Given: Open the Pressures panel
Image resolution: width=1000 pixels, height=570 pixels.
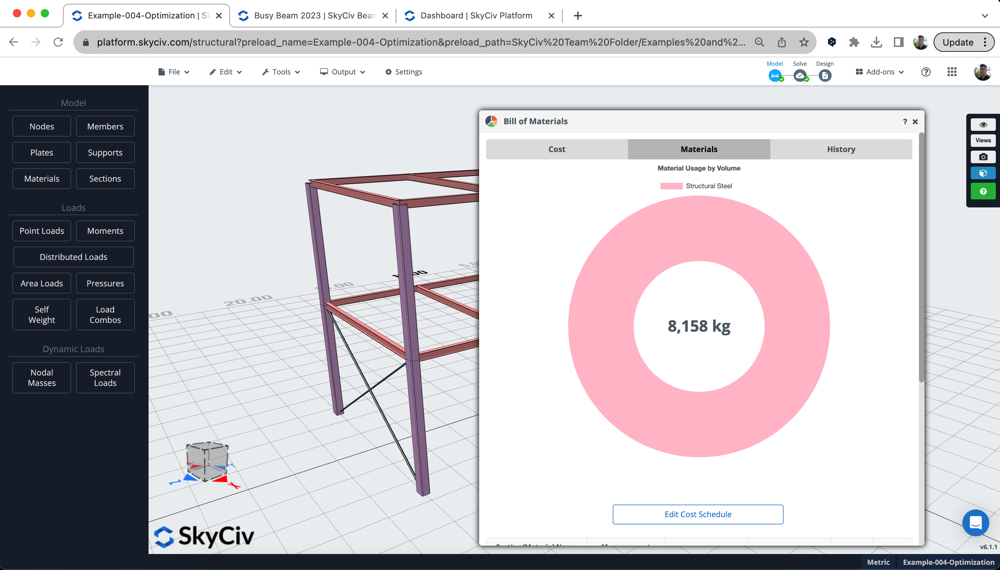Looking at the screenshot, I should coord(105,283).
